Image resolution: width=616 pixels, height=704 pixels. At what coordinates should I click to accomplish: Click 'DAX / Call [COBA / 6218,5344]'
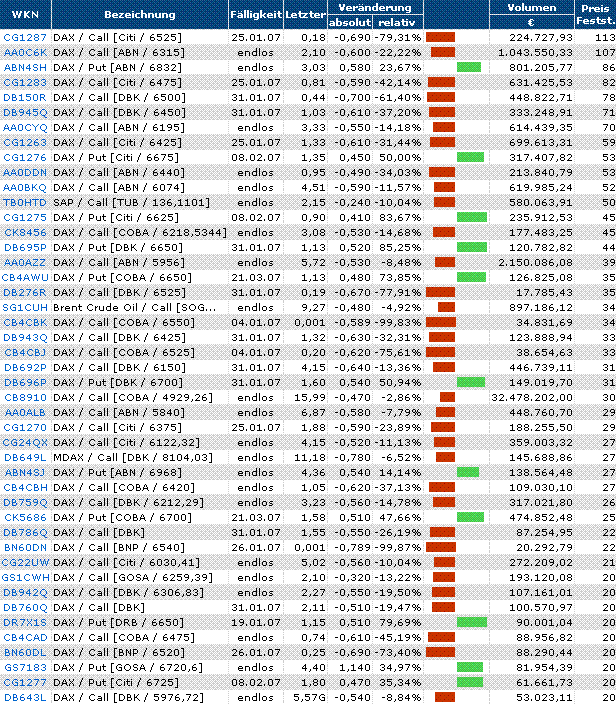(x=140, y=233)
